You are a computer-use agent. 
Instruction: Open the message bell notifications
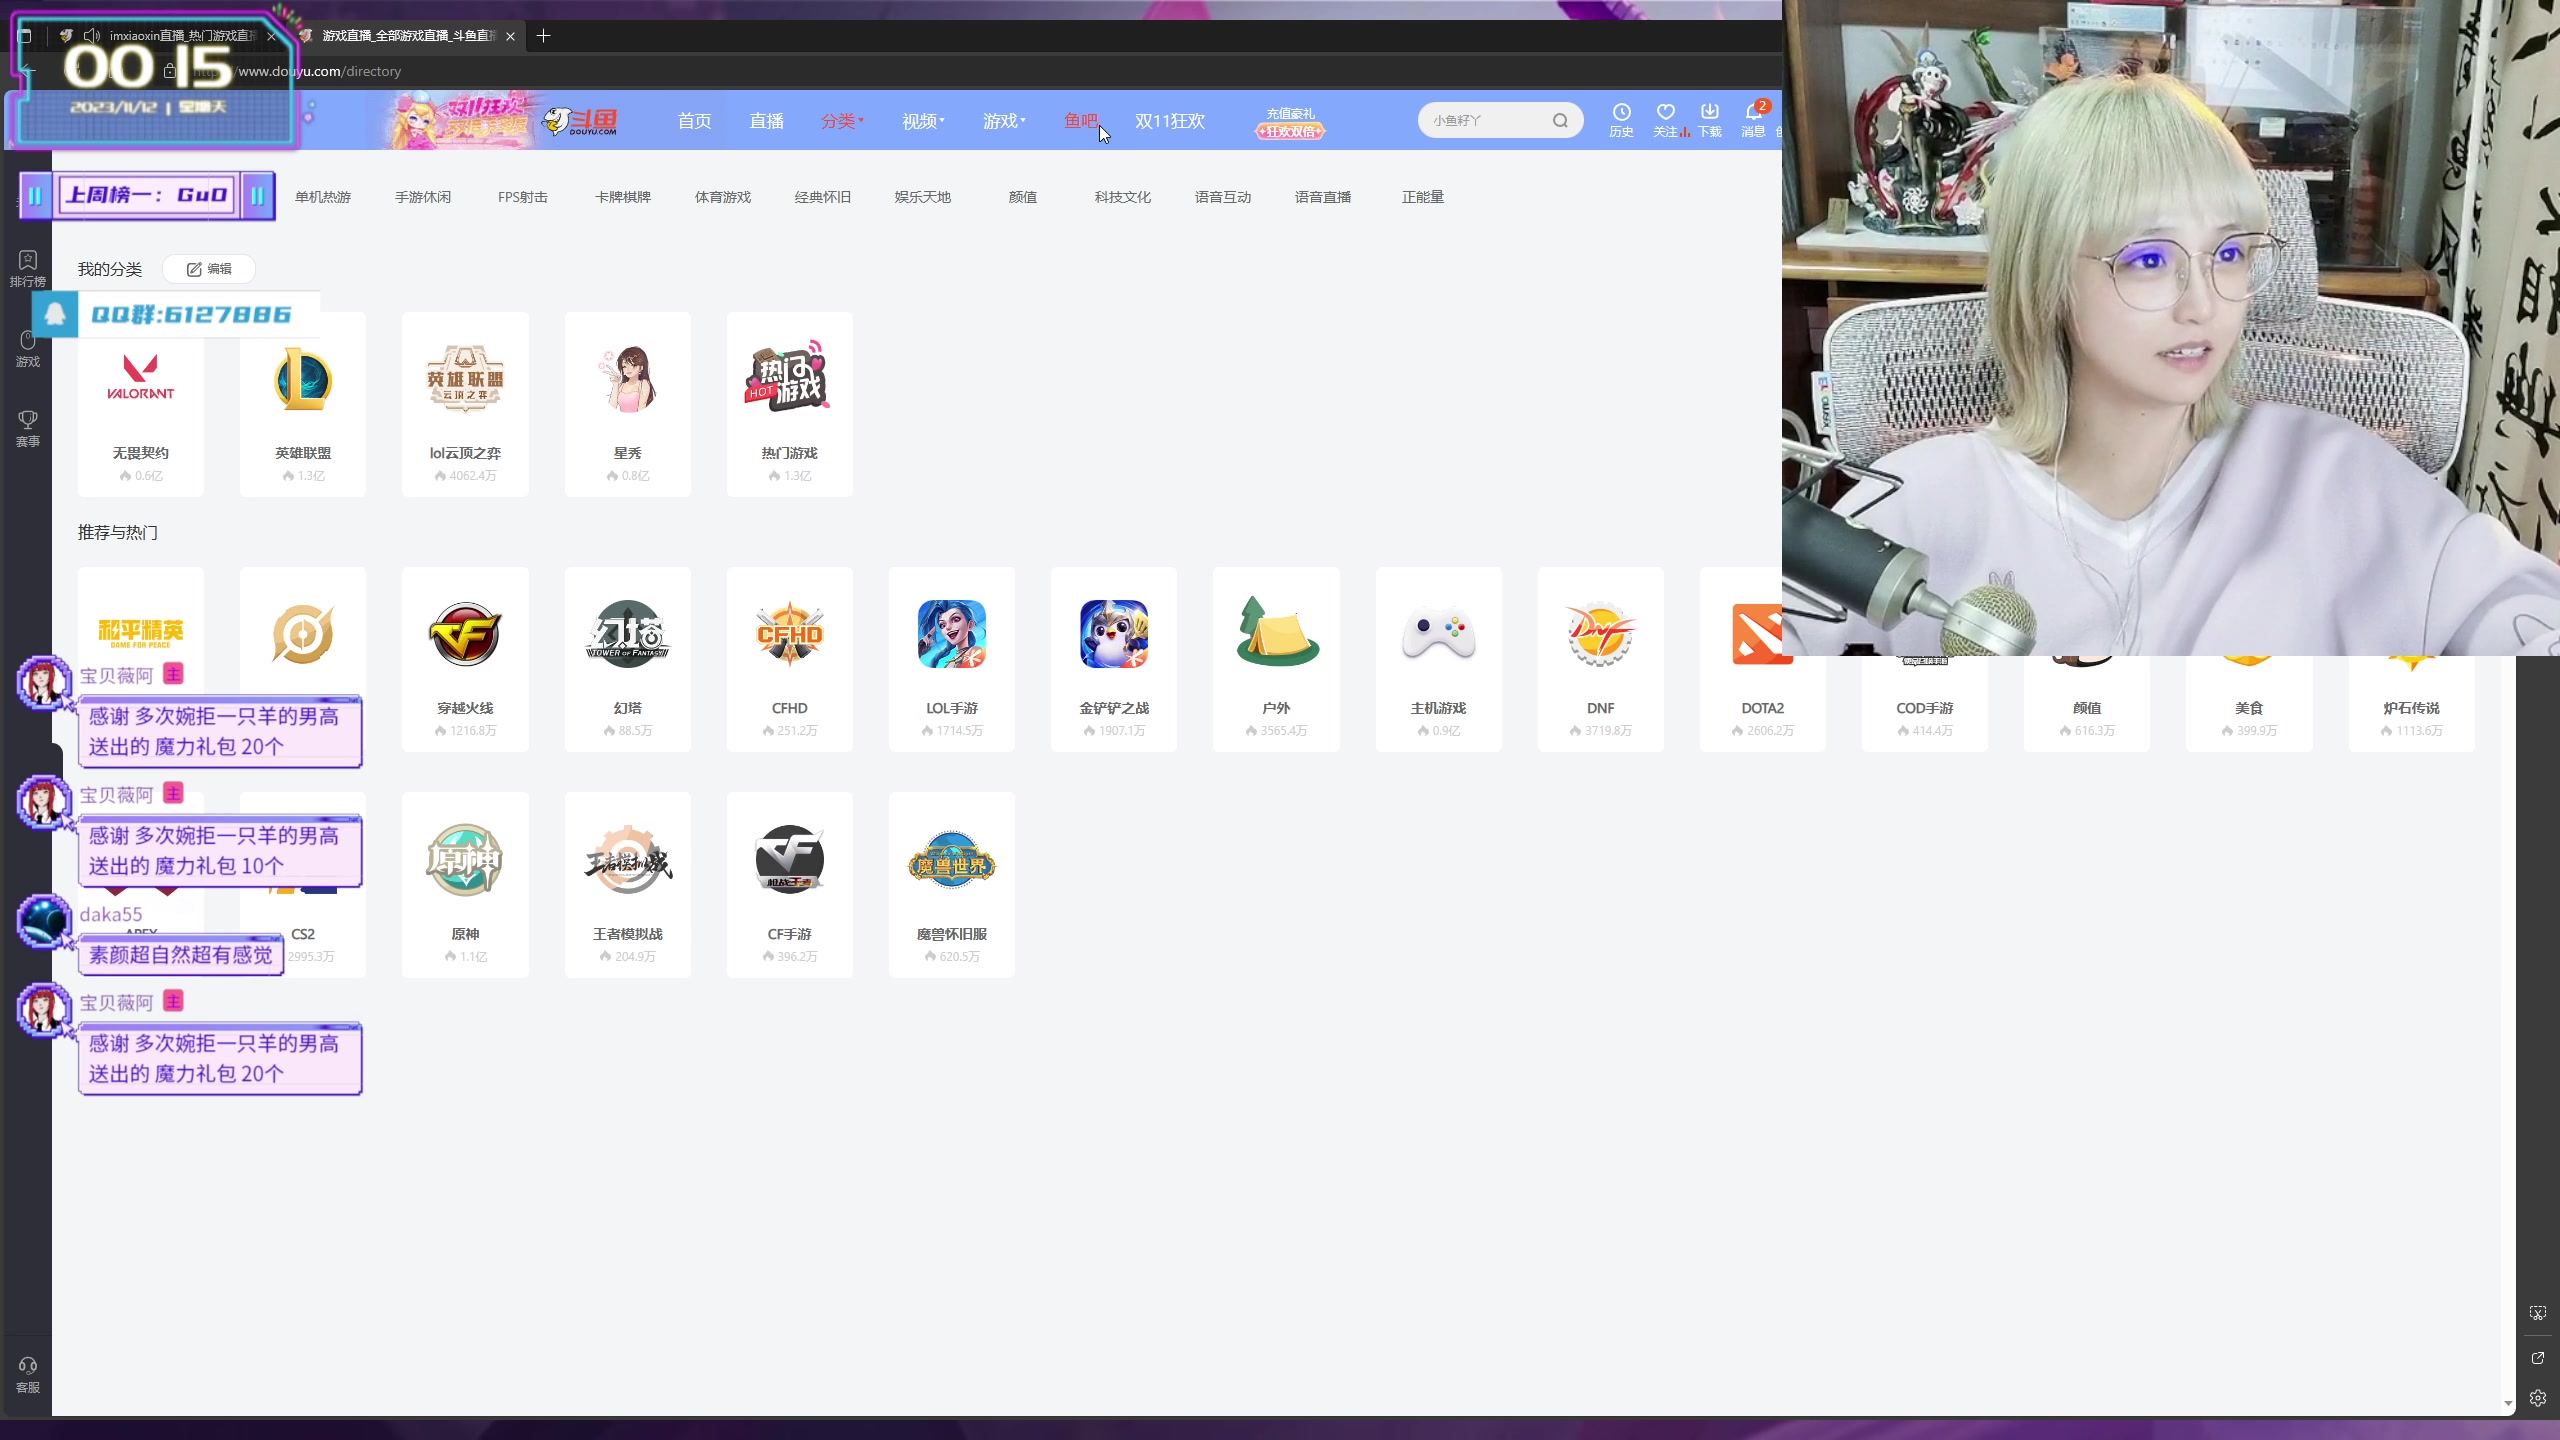click(x=1753, y=113)
